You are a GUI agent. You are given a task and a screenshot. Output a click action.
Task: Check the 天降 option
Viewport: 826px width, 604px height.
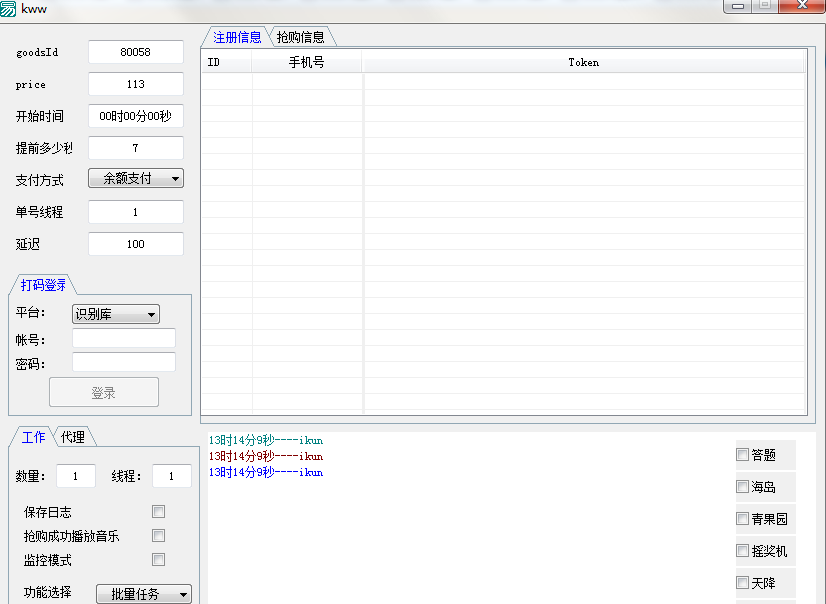click(x=740, y=582)
